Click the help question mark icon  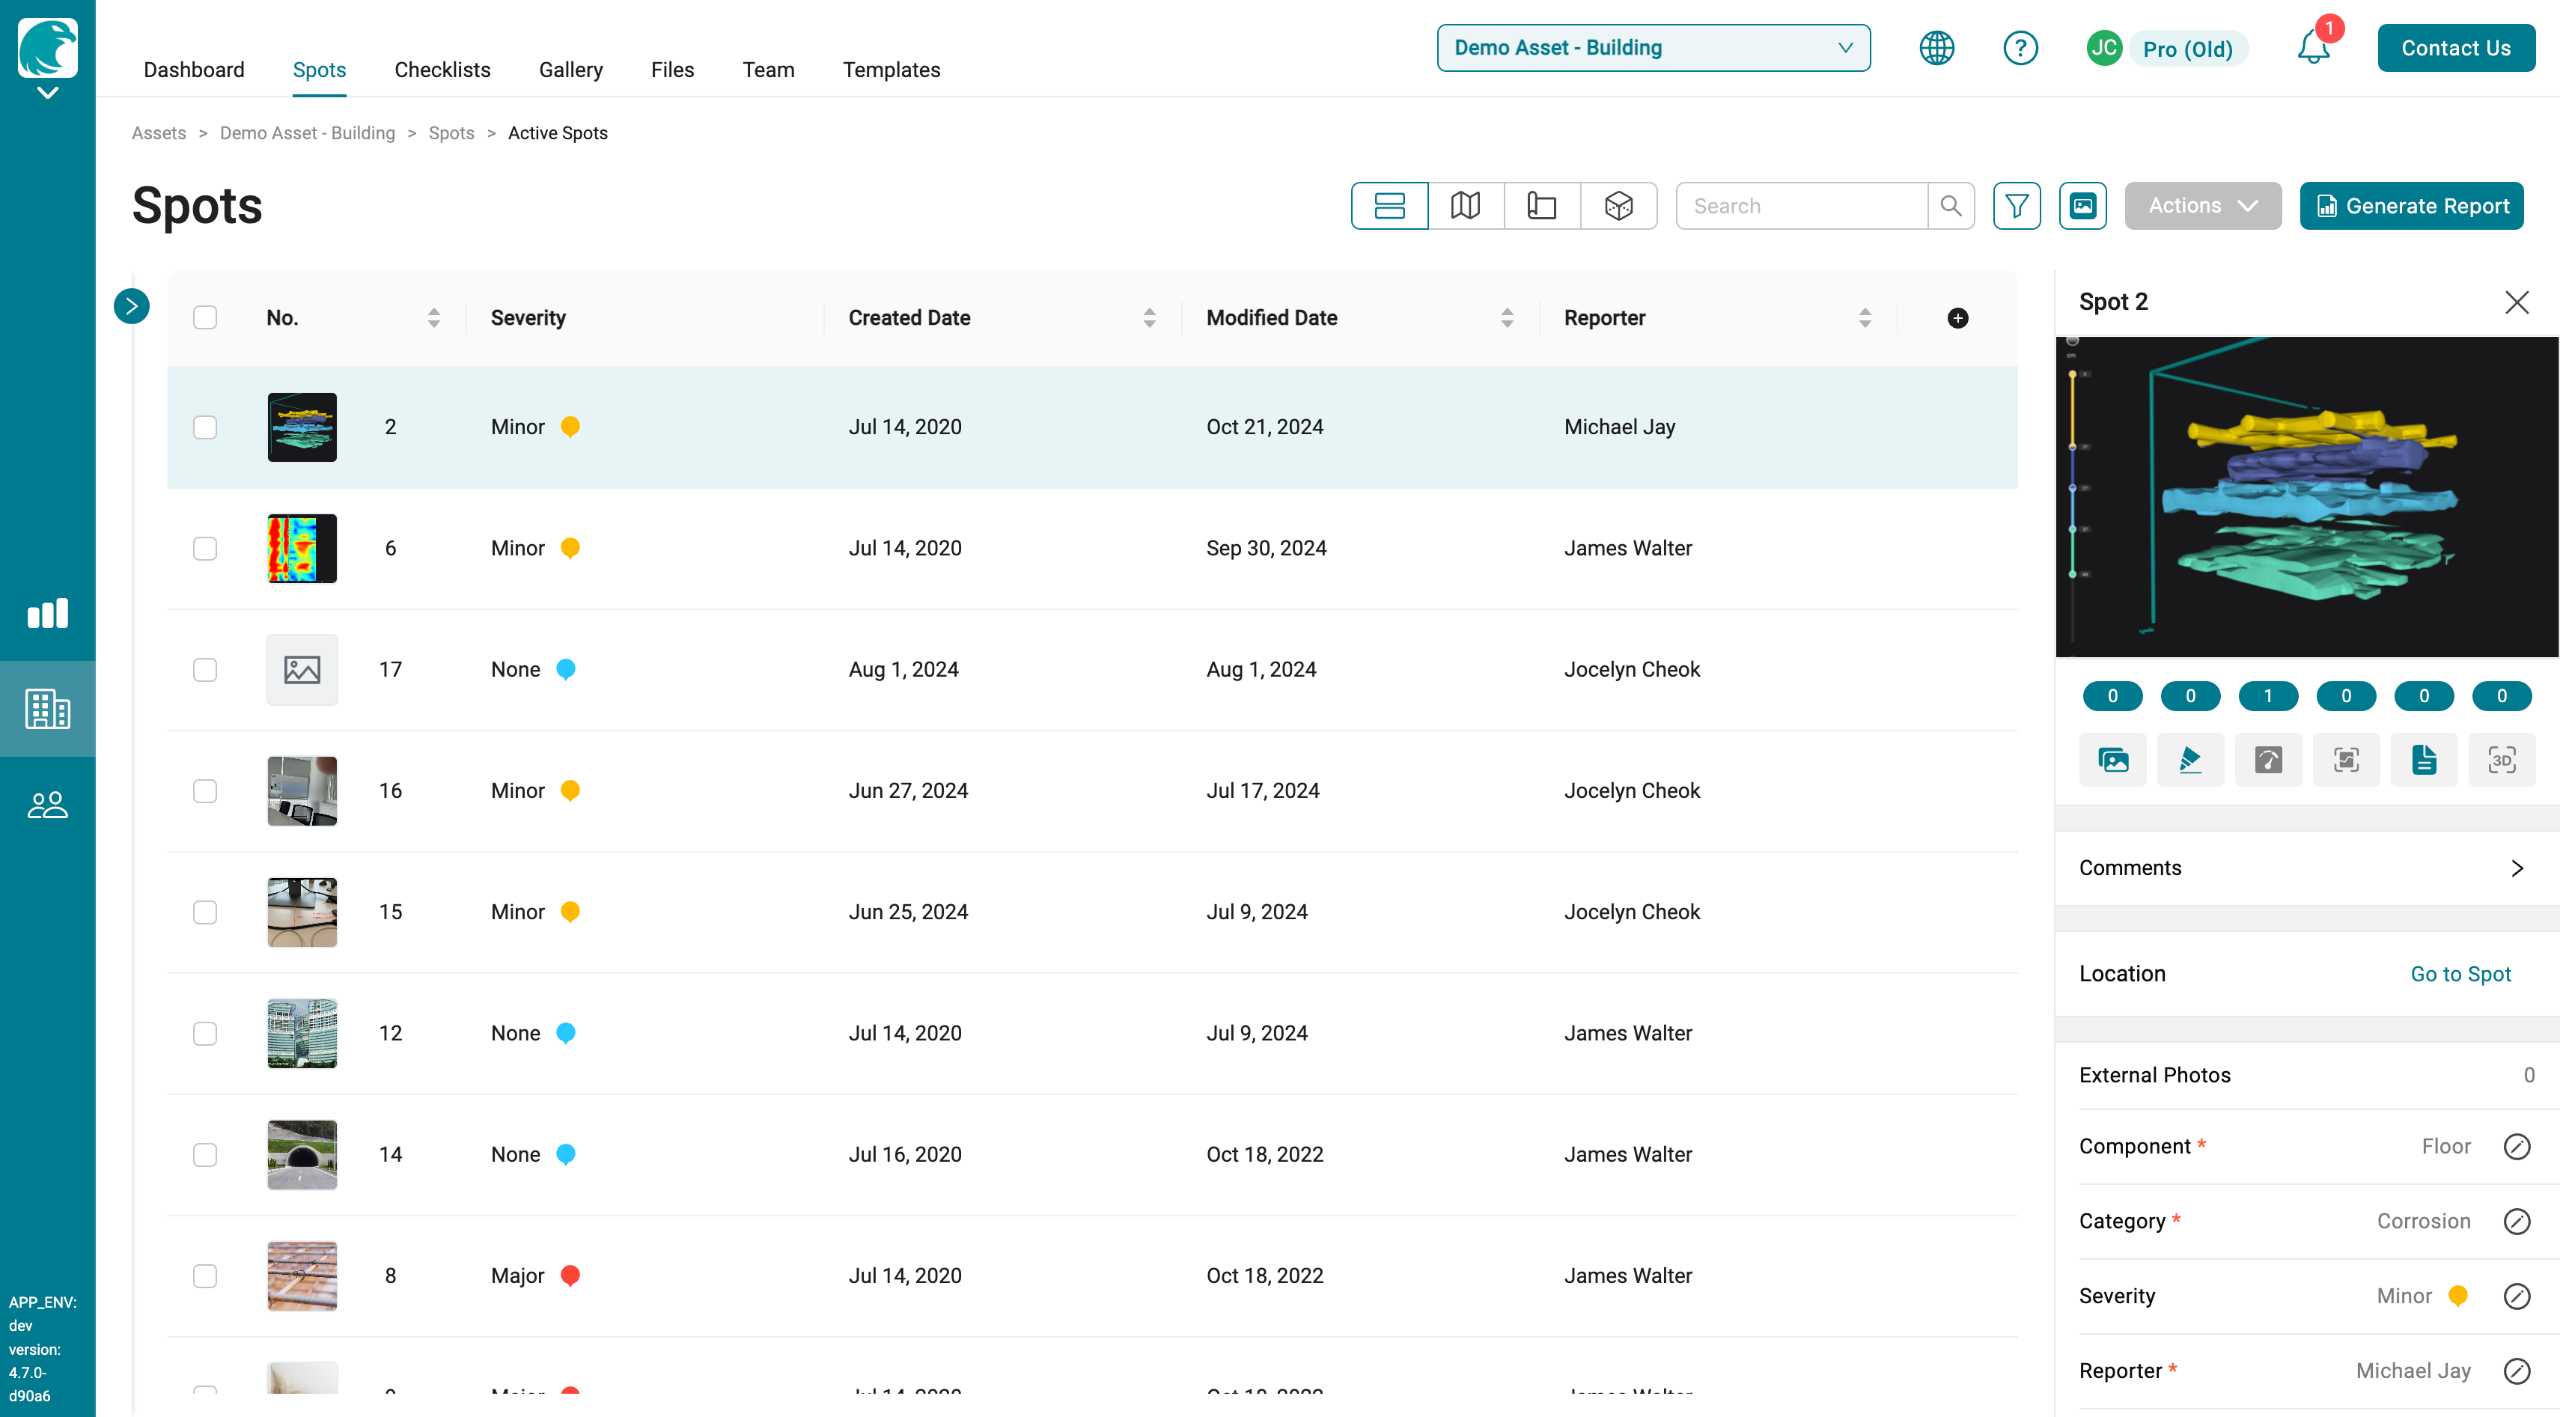click(2020, 48)
